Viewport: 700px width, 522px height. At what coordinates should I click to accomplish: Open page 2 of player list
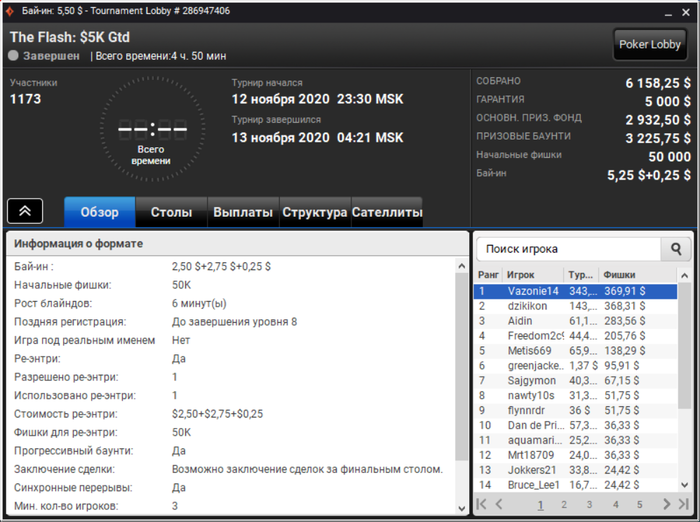(x=564, y=505)
